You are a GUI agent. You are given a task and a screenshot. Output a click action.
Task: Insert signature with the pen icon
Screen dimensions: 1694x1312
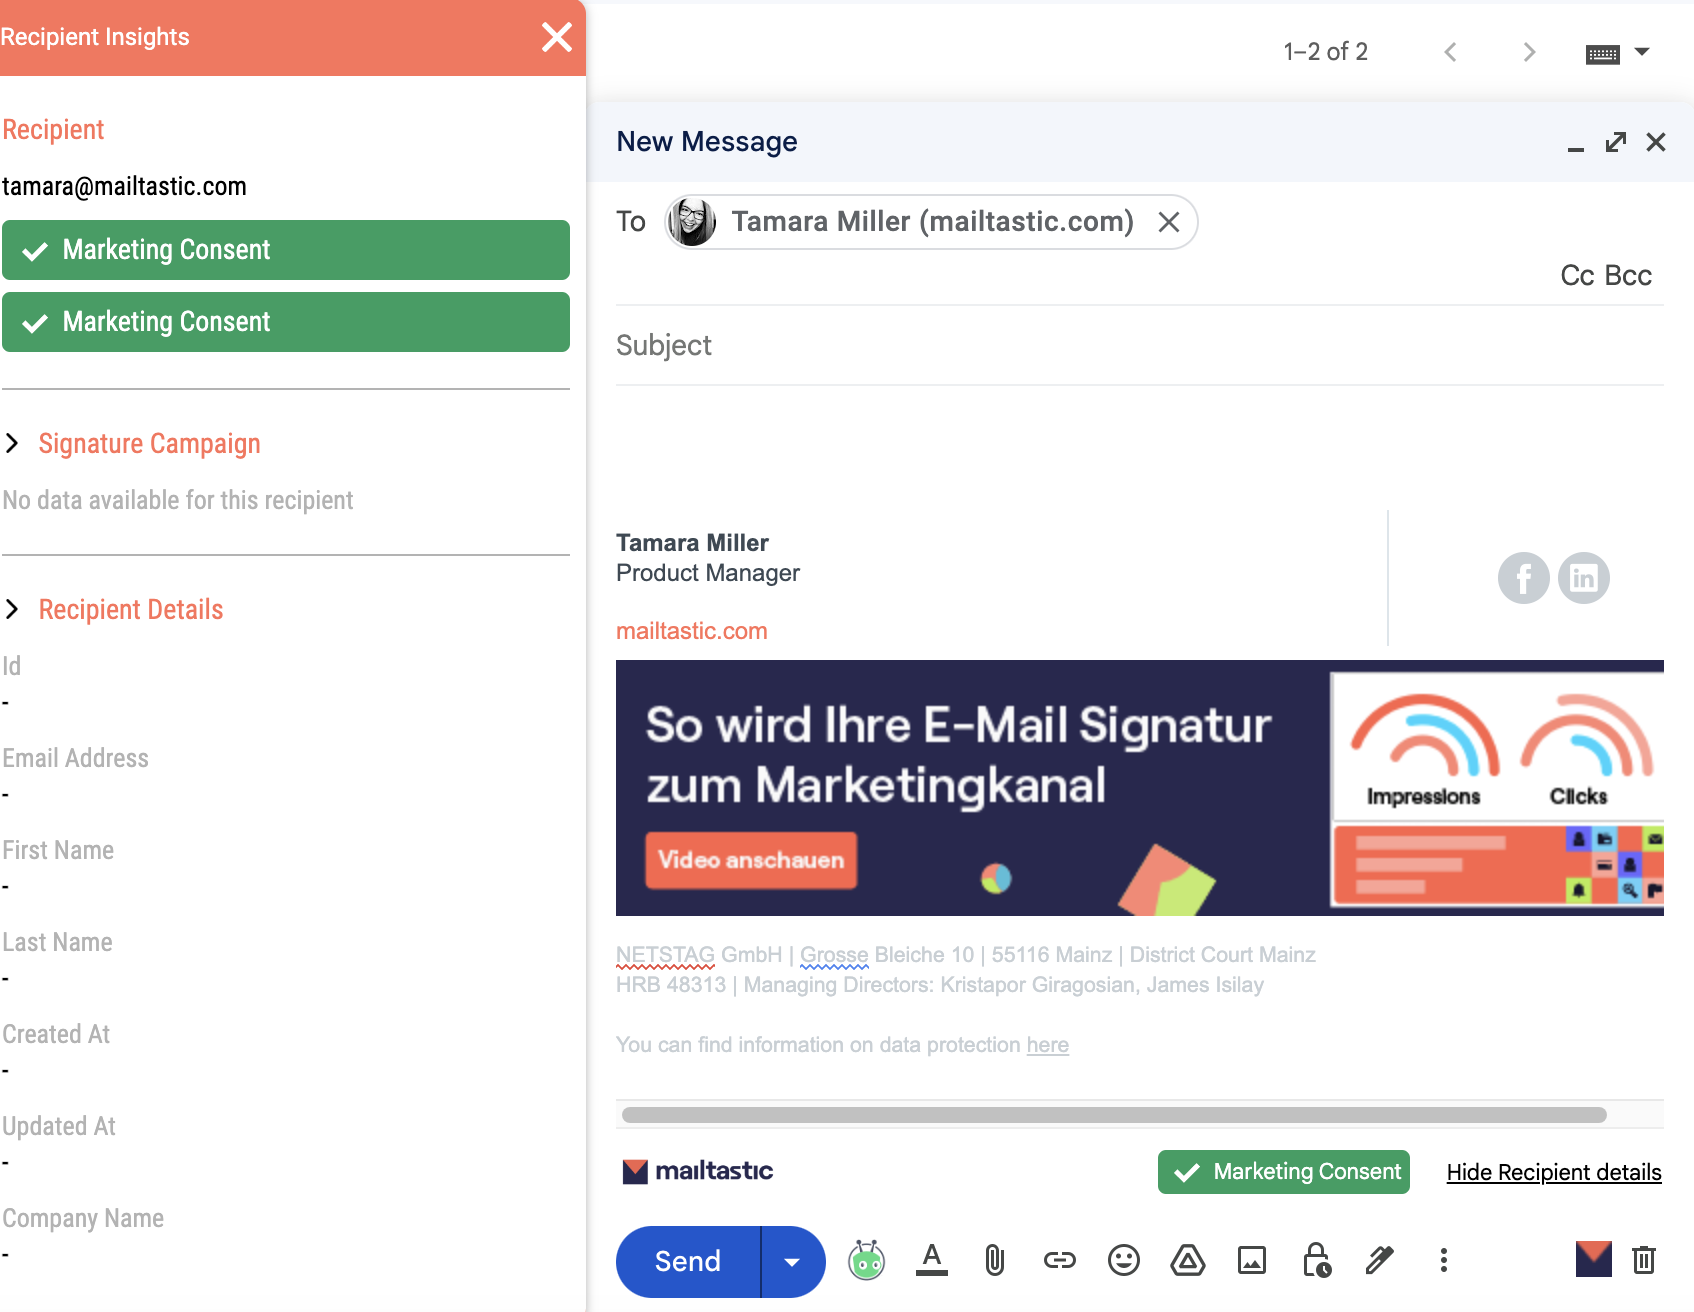(x=1380, y=1260)
